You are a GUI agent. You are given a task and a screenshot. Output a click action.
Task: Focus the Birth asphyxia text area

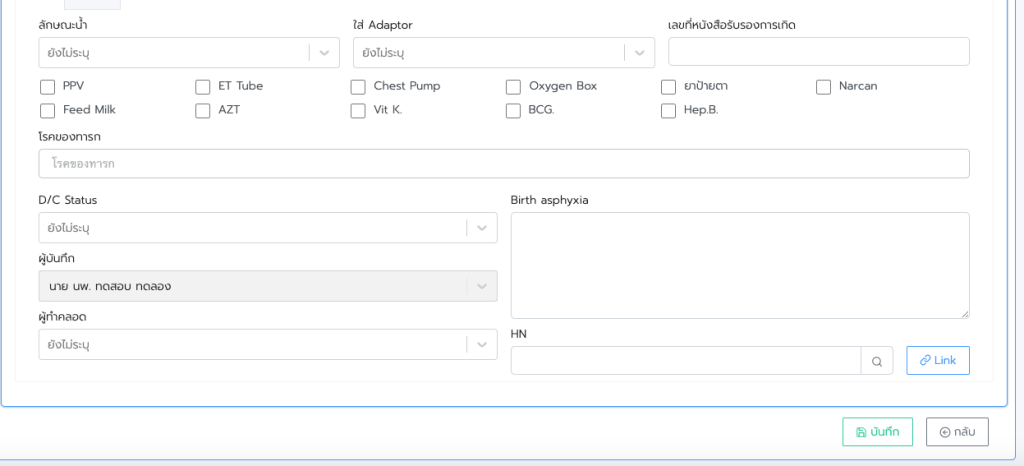tap(739, 265)
